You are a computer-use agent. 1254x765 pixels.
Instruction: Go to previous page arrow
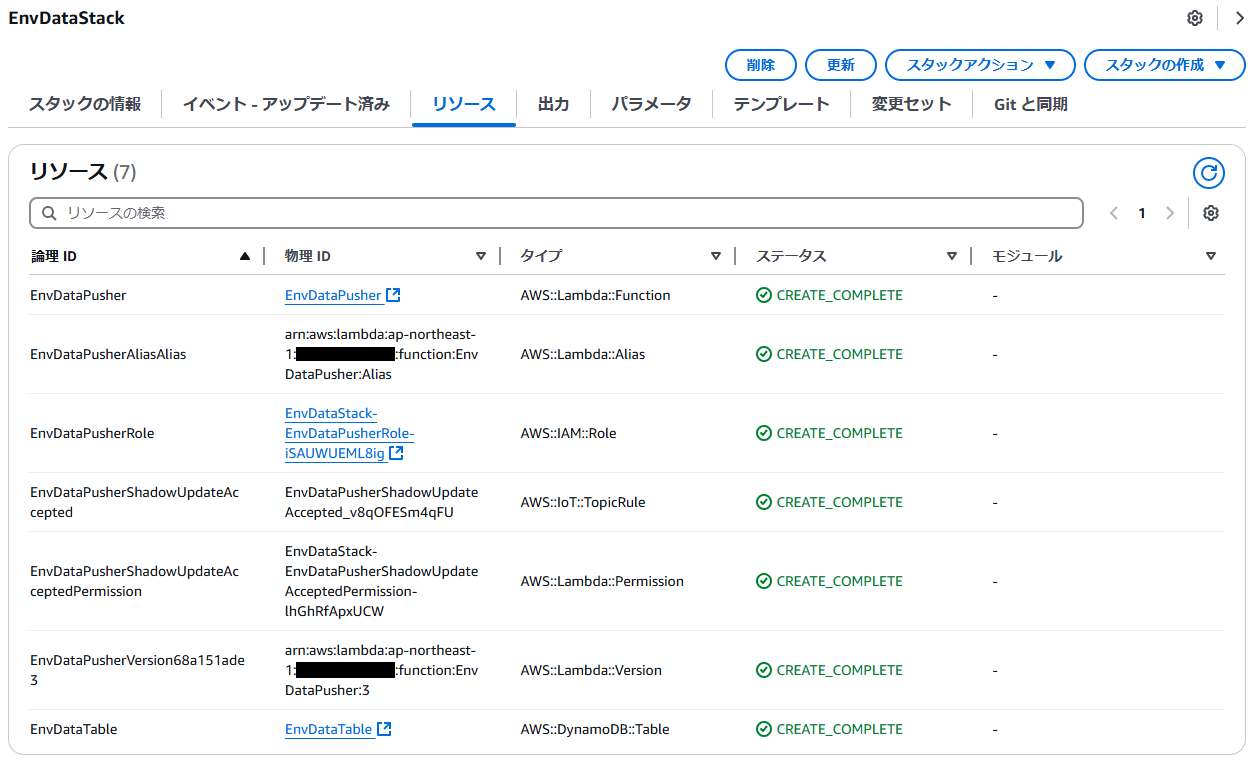pos(1114,213)
